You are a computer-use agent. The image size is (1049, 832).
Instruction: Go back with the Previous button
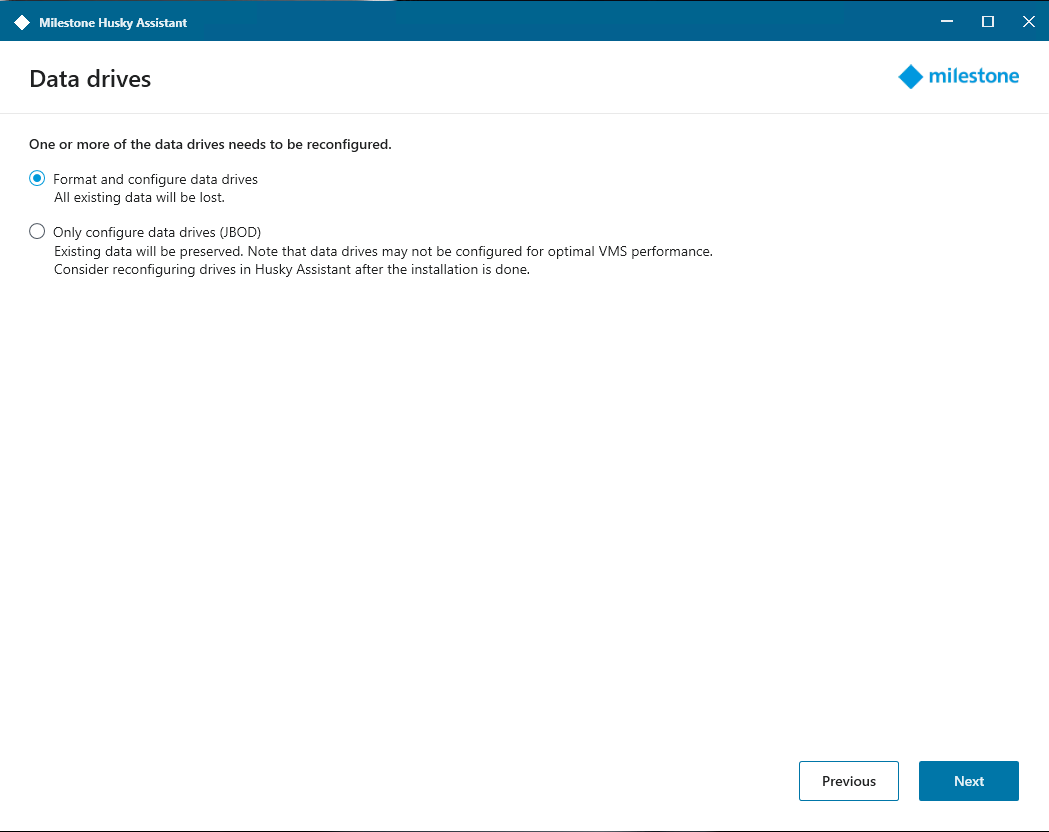tap(848, 781)
